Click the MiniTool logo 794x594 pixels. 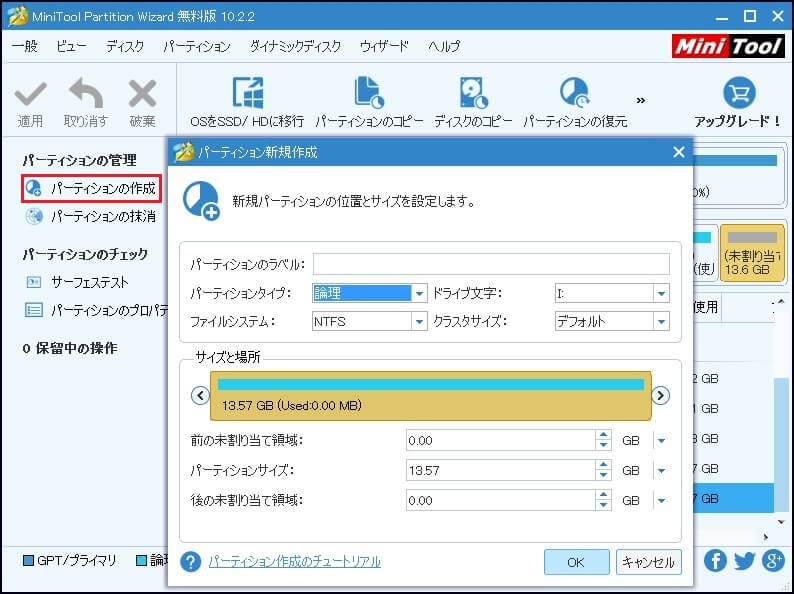pos(729,47)
